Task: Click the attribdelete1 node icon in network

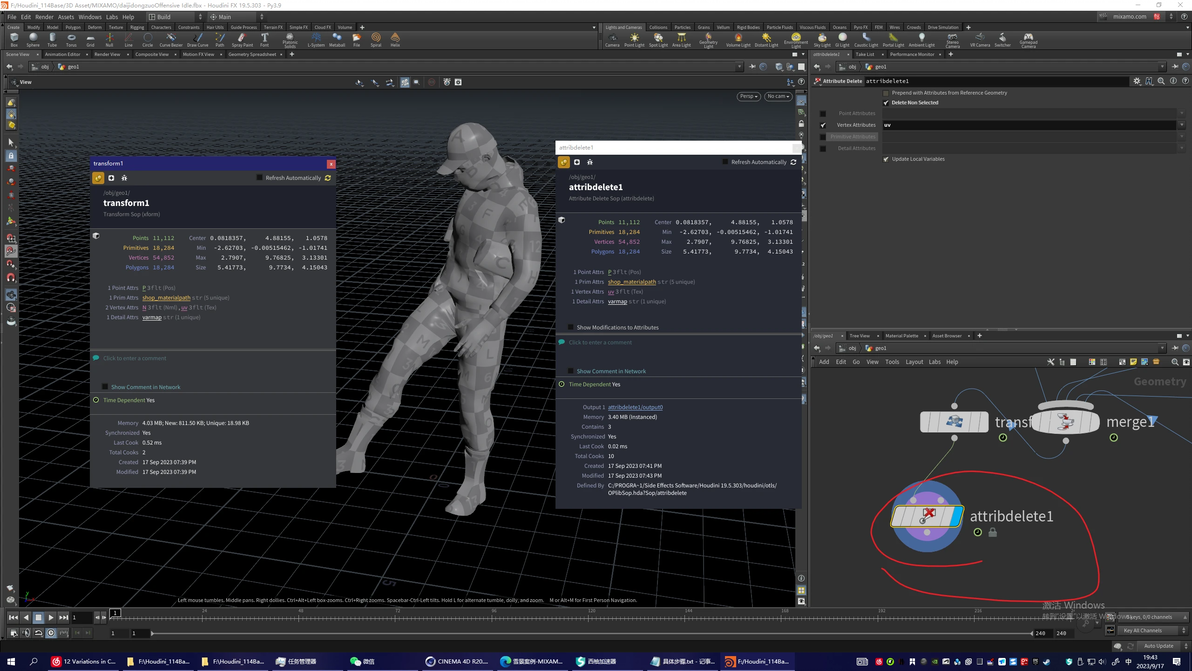Action: tap(927, 516)
